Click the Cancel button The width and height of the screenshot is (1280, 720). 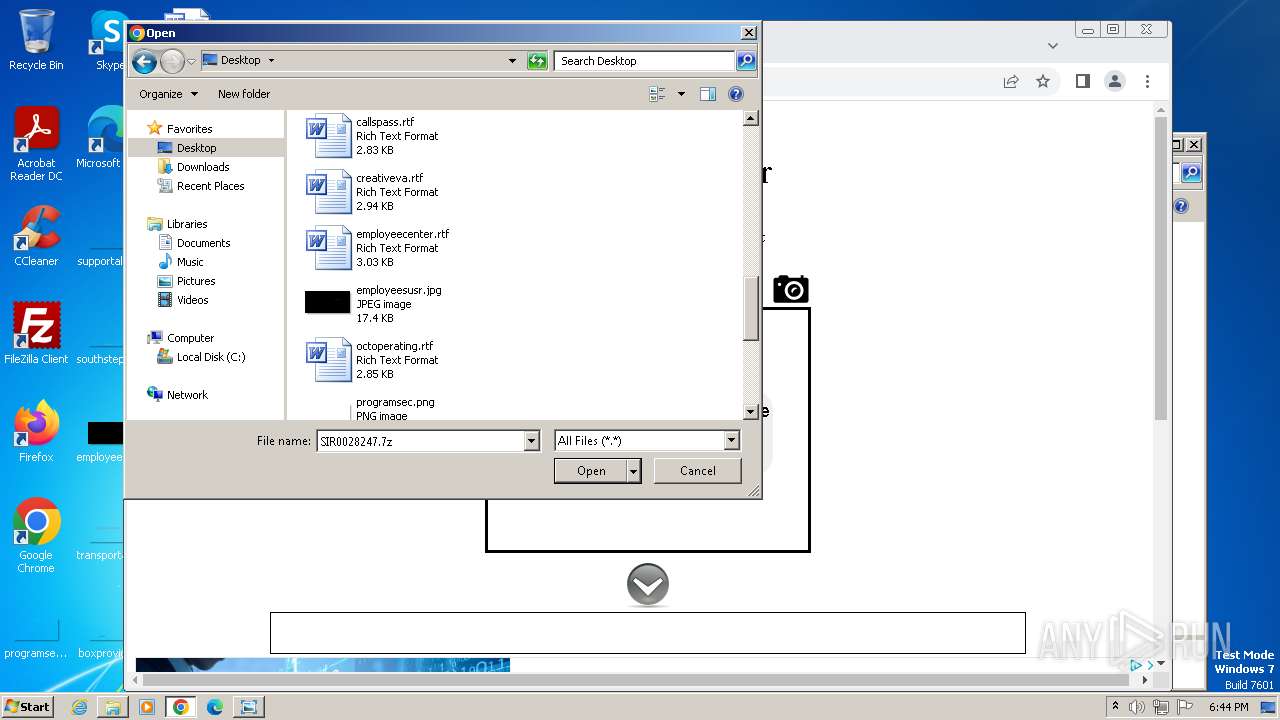point(697,471)
